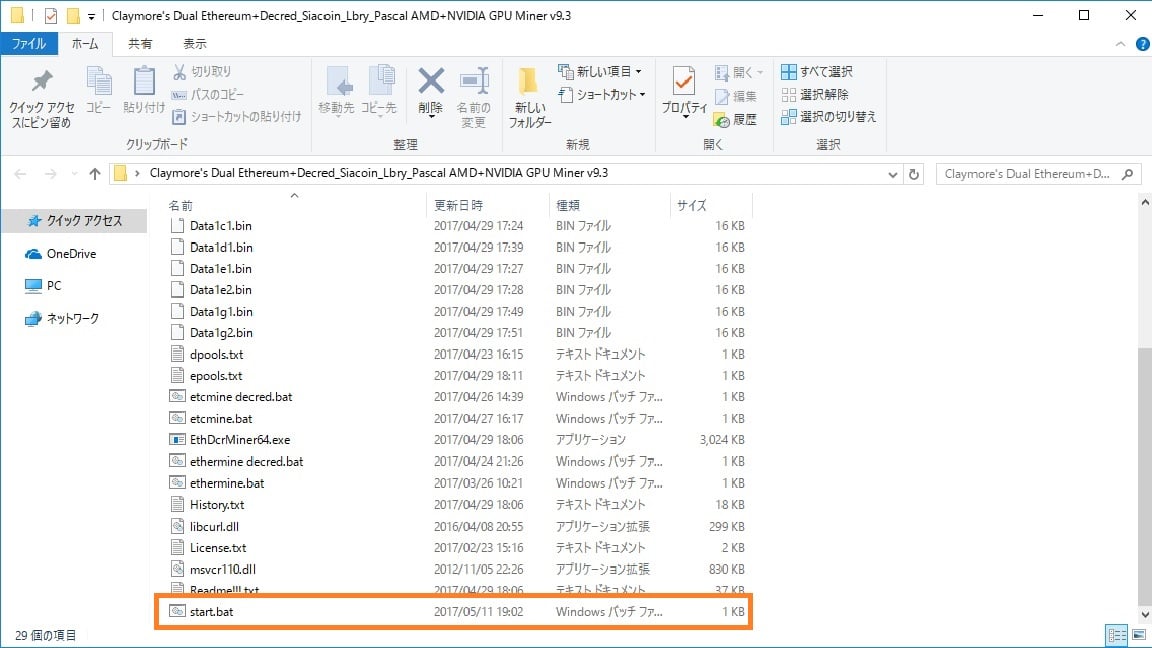Screen dimensions: 1152x648
Task: Sort by the Size column header
Action: pyautogui.click(x=711, y=205)
